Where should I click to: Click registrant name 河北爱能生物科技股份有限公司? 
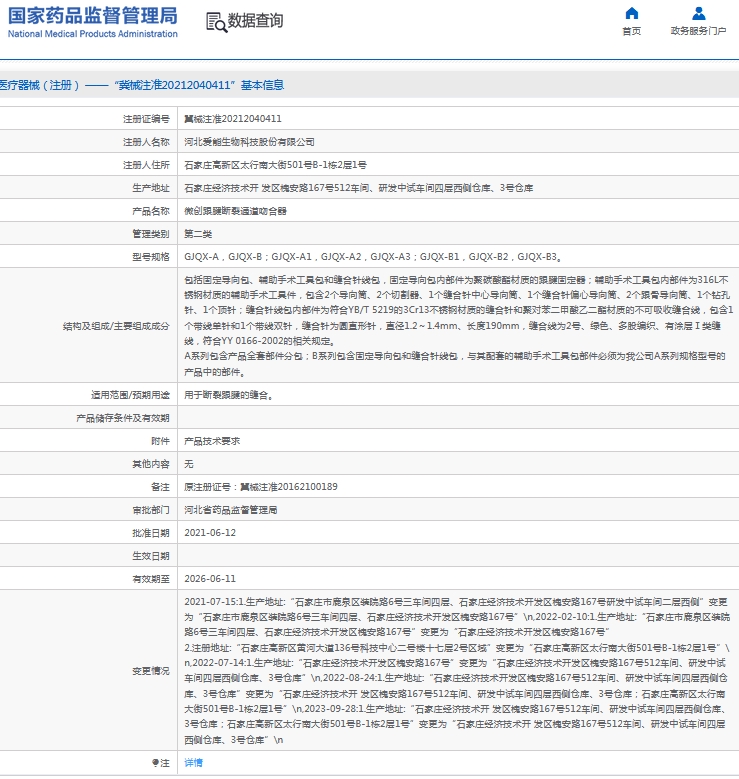[249, 142]
